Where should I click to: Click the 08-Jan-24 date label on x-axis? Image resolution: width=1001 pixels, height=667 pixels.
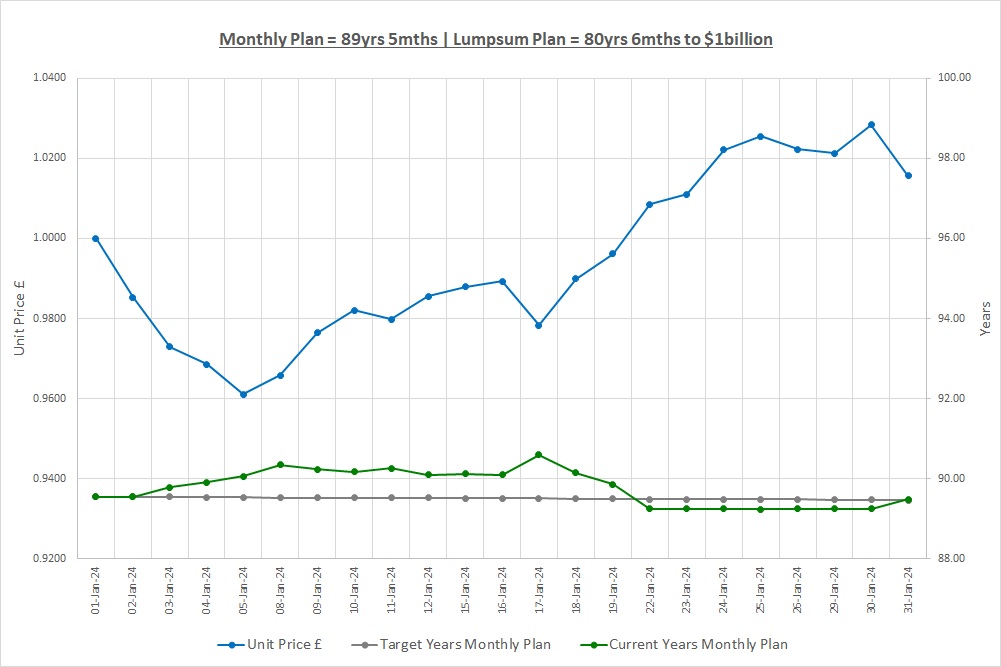coord(281,592)
